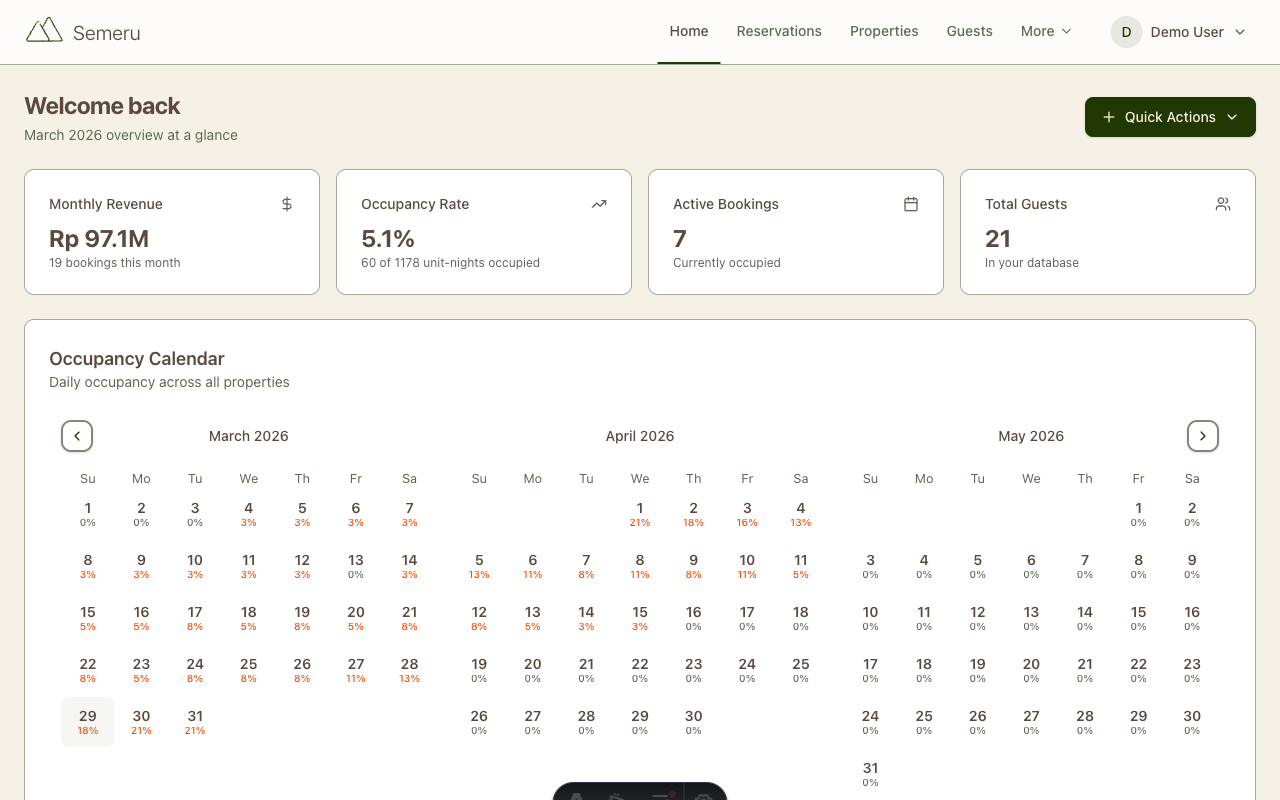1280x800 pixels.
Task: Click April 26 in the calendar
Action: coord(479,722)
